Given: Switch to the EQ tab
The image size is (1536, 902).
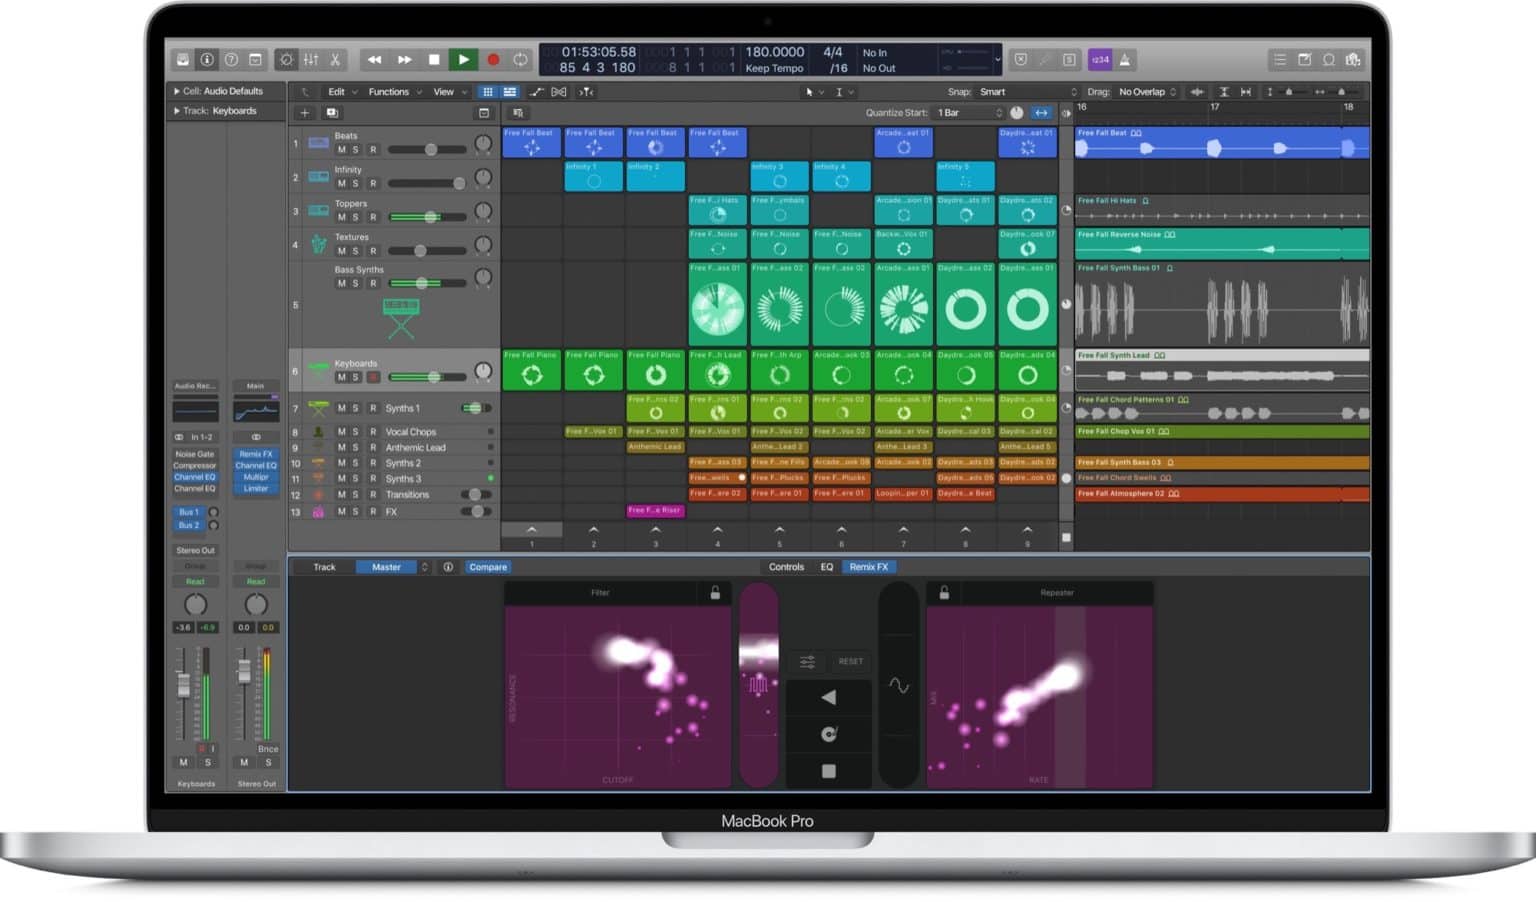Looking at the screenshot, I should 827,567.
